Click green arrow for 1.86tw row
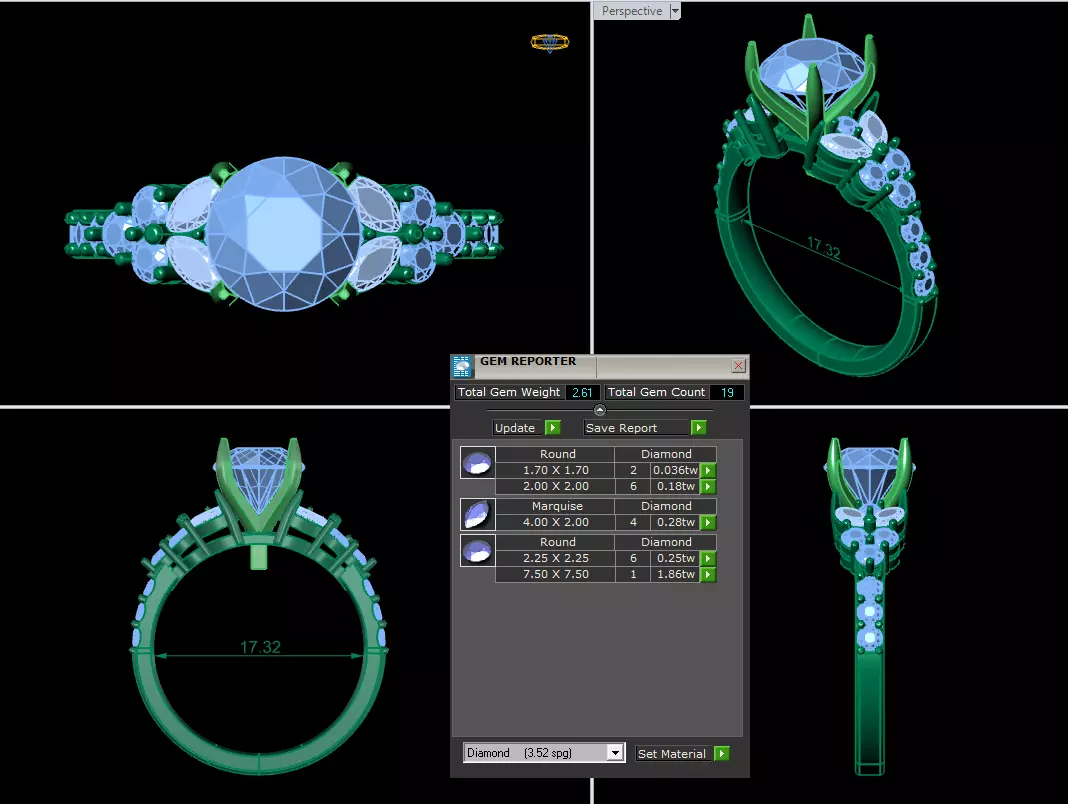Screen dimensions: 1068x804 (708, 574)
